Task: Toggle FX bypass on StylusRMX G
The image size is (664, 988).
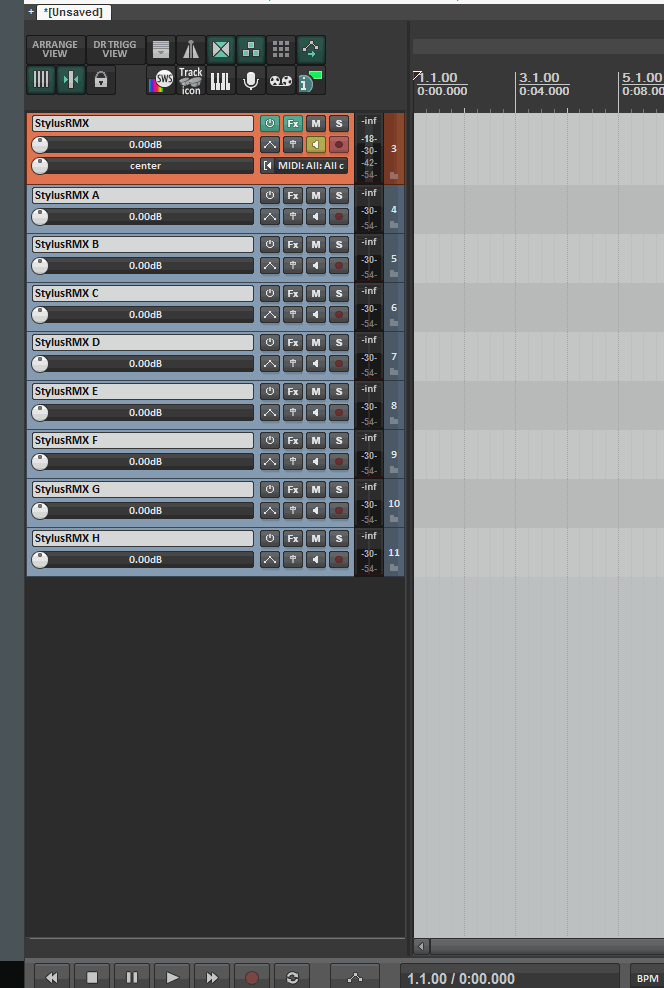Action: 270,489
